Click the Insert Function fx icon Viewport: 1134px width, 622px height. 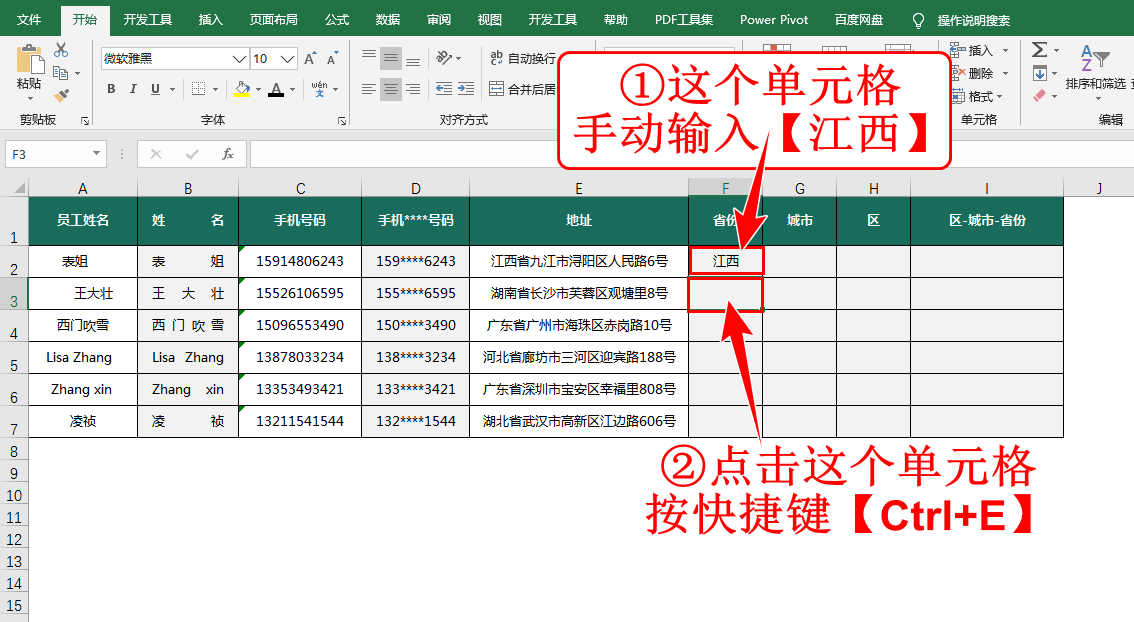click(228, 154)
